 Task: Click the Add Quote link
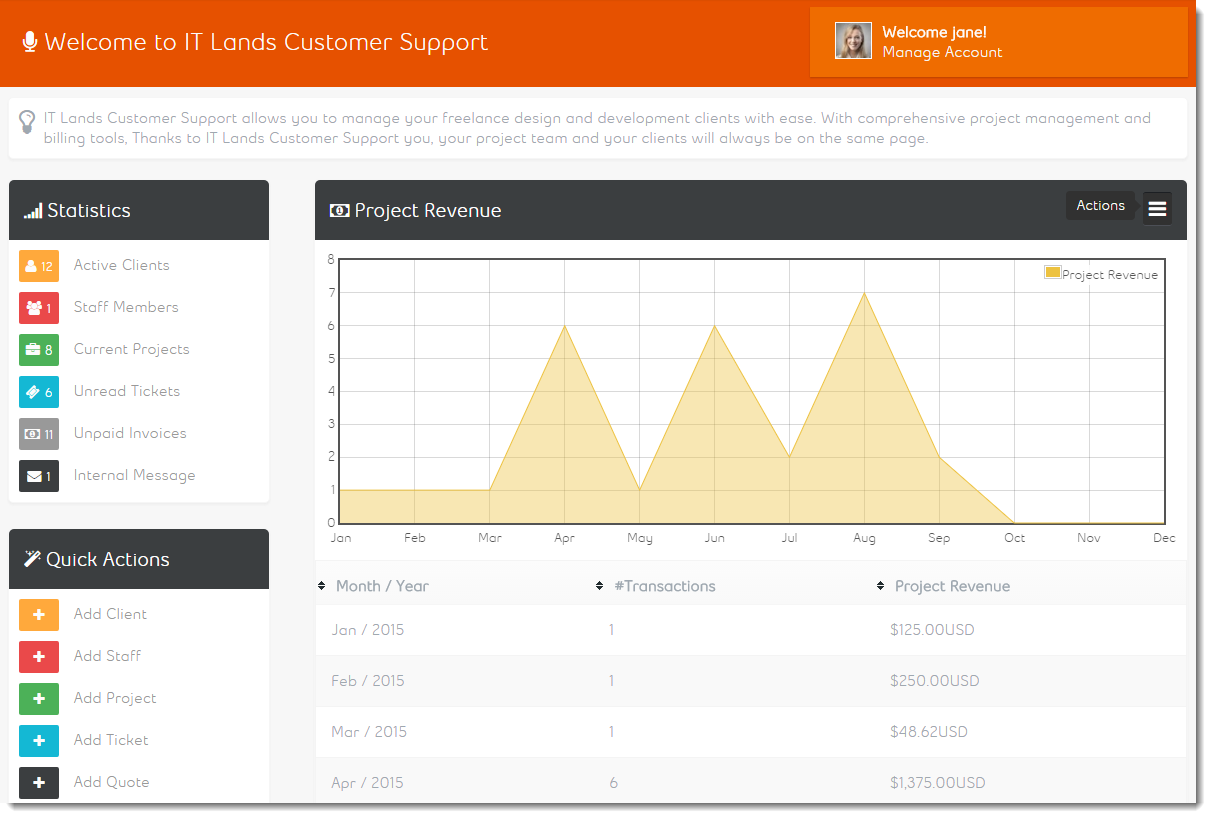point(112,782)
